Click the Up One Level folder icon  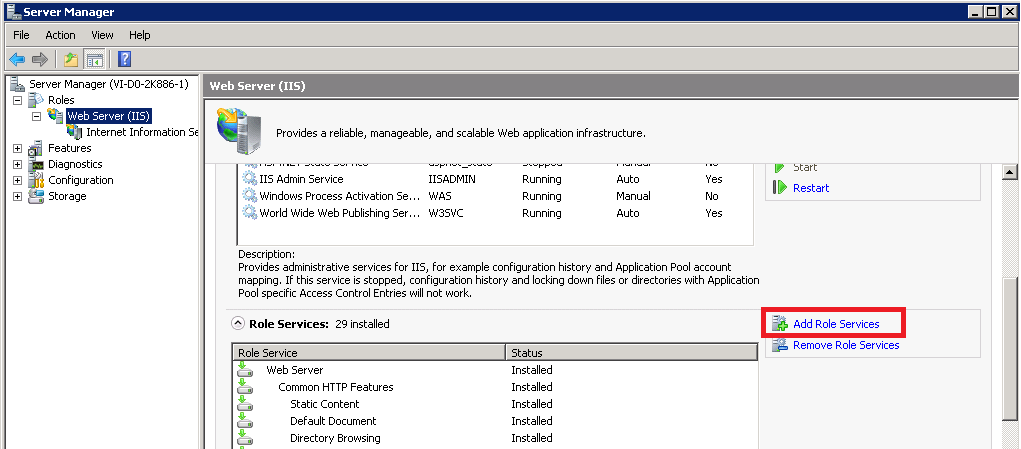point(71,60)
